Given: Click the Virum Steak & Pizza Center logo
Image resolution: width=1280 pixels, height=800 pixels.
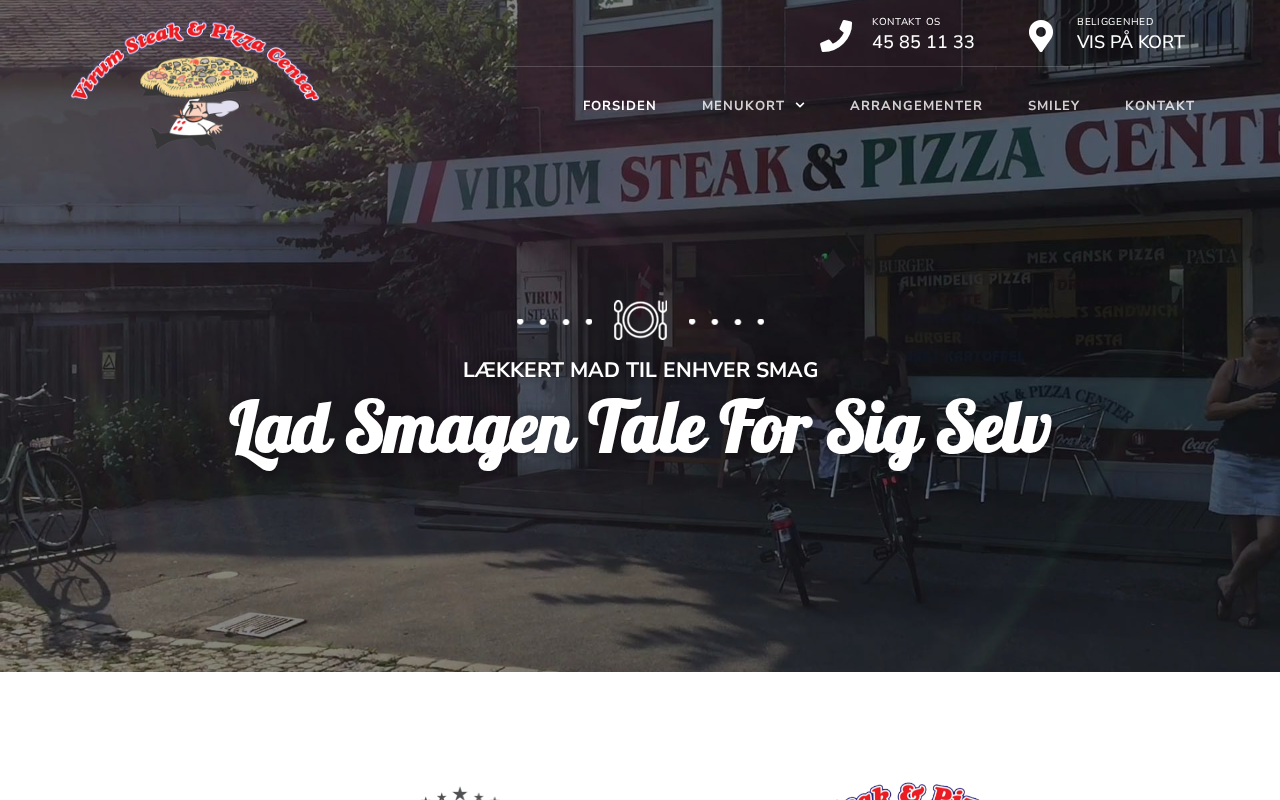Looking at the screenshot, I should pyautogui.click(x=195, y=84).
